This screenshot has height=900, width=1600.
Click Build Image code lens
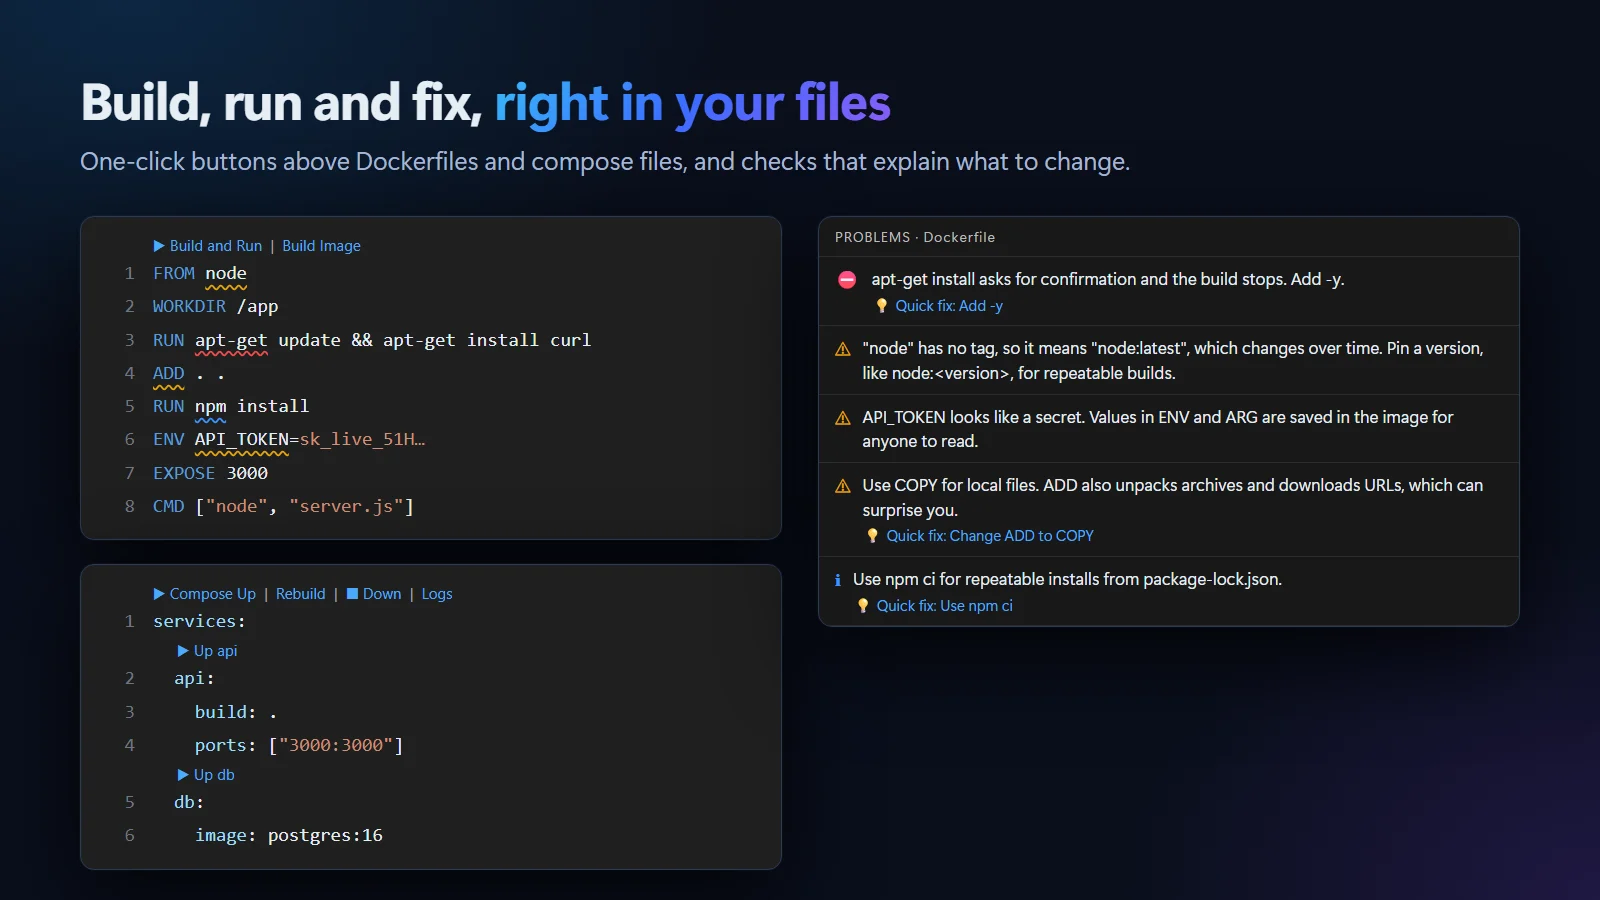pyautogui.click(x=321, y=246)
